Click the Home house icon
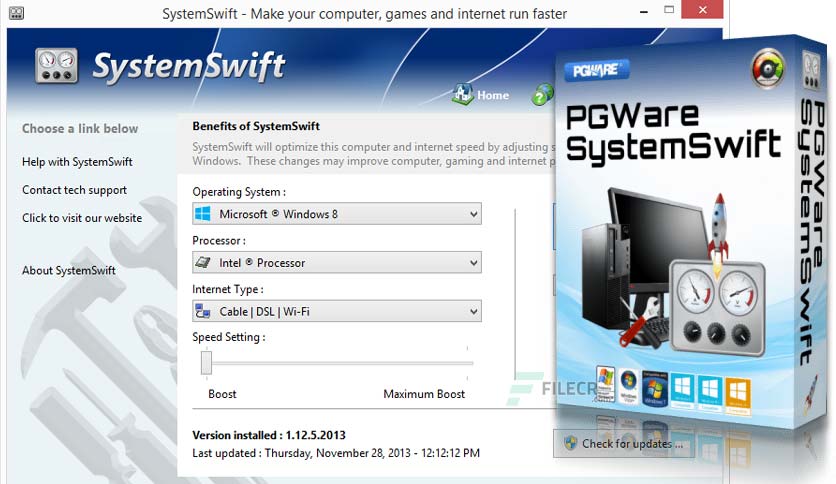 [x=463, y=94]
